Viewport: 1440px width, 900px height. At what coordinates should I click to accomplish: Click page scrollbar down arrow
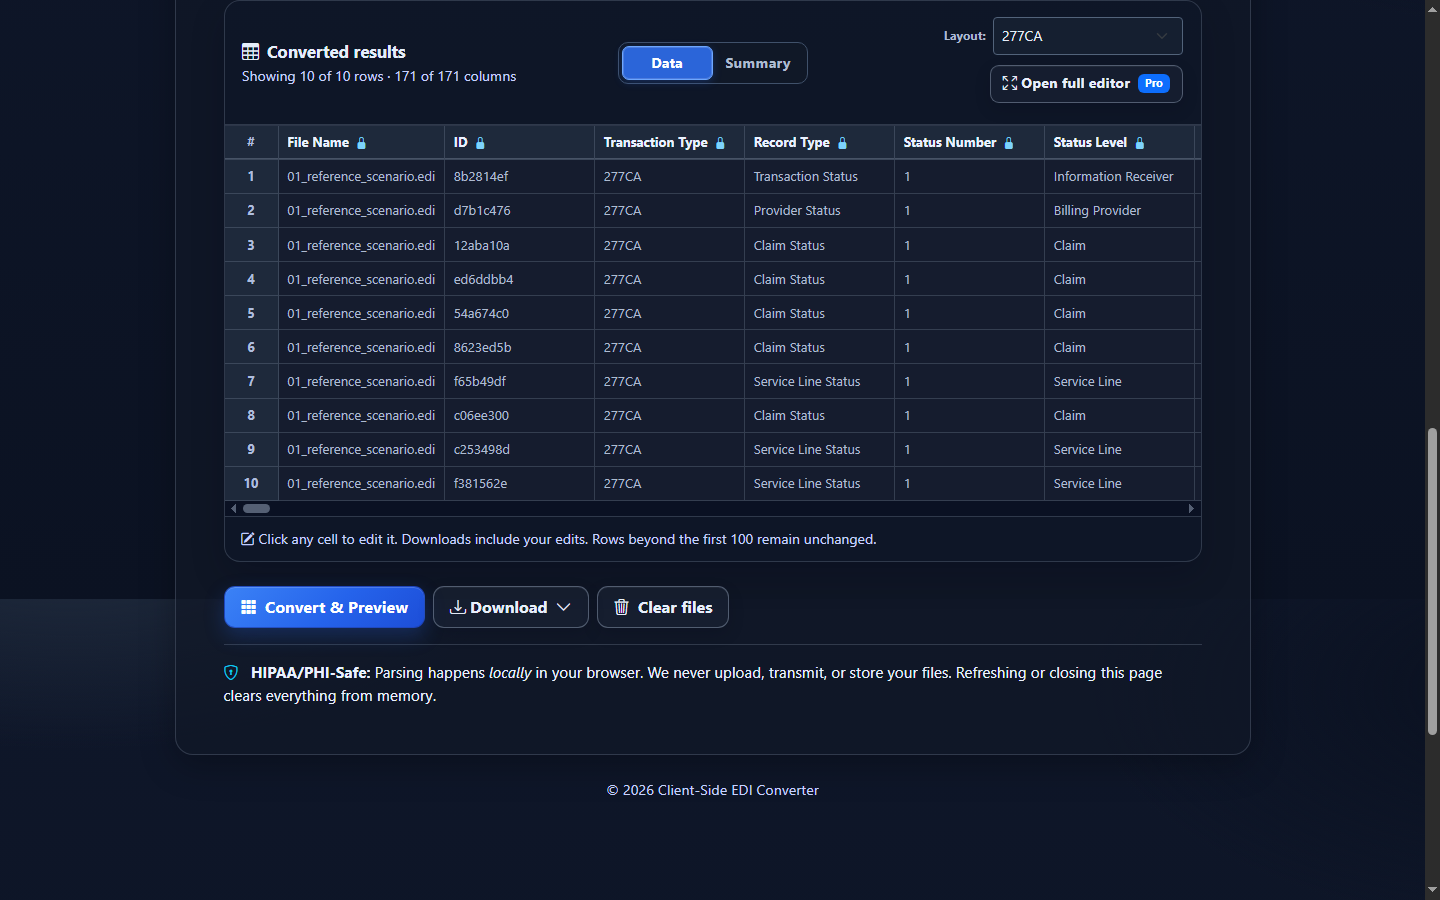[x=1433, y=889]
